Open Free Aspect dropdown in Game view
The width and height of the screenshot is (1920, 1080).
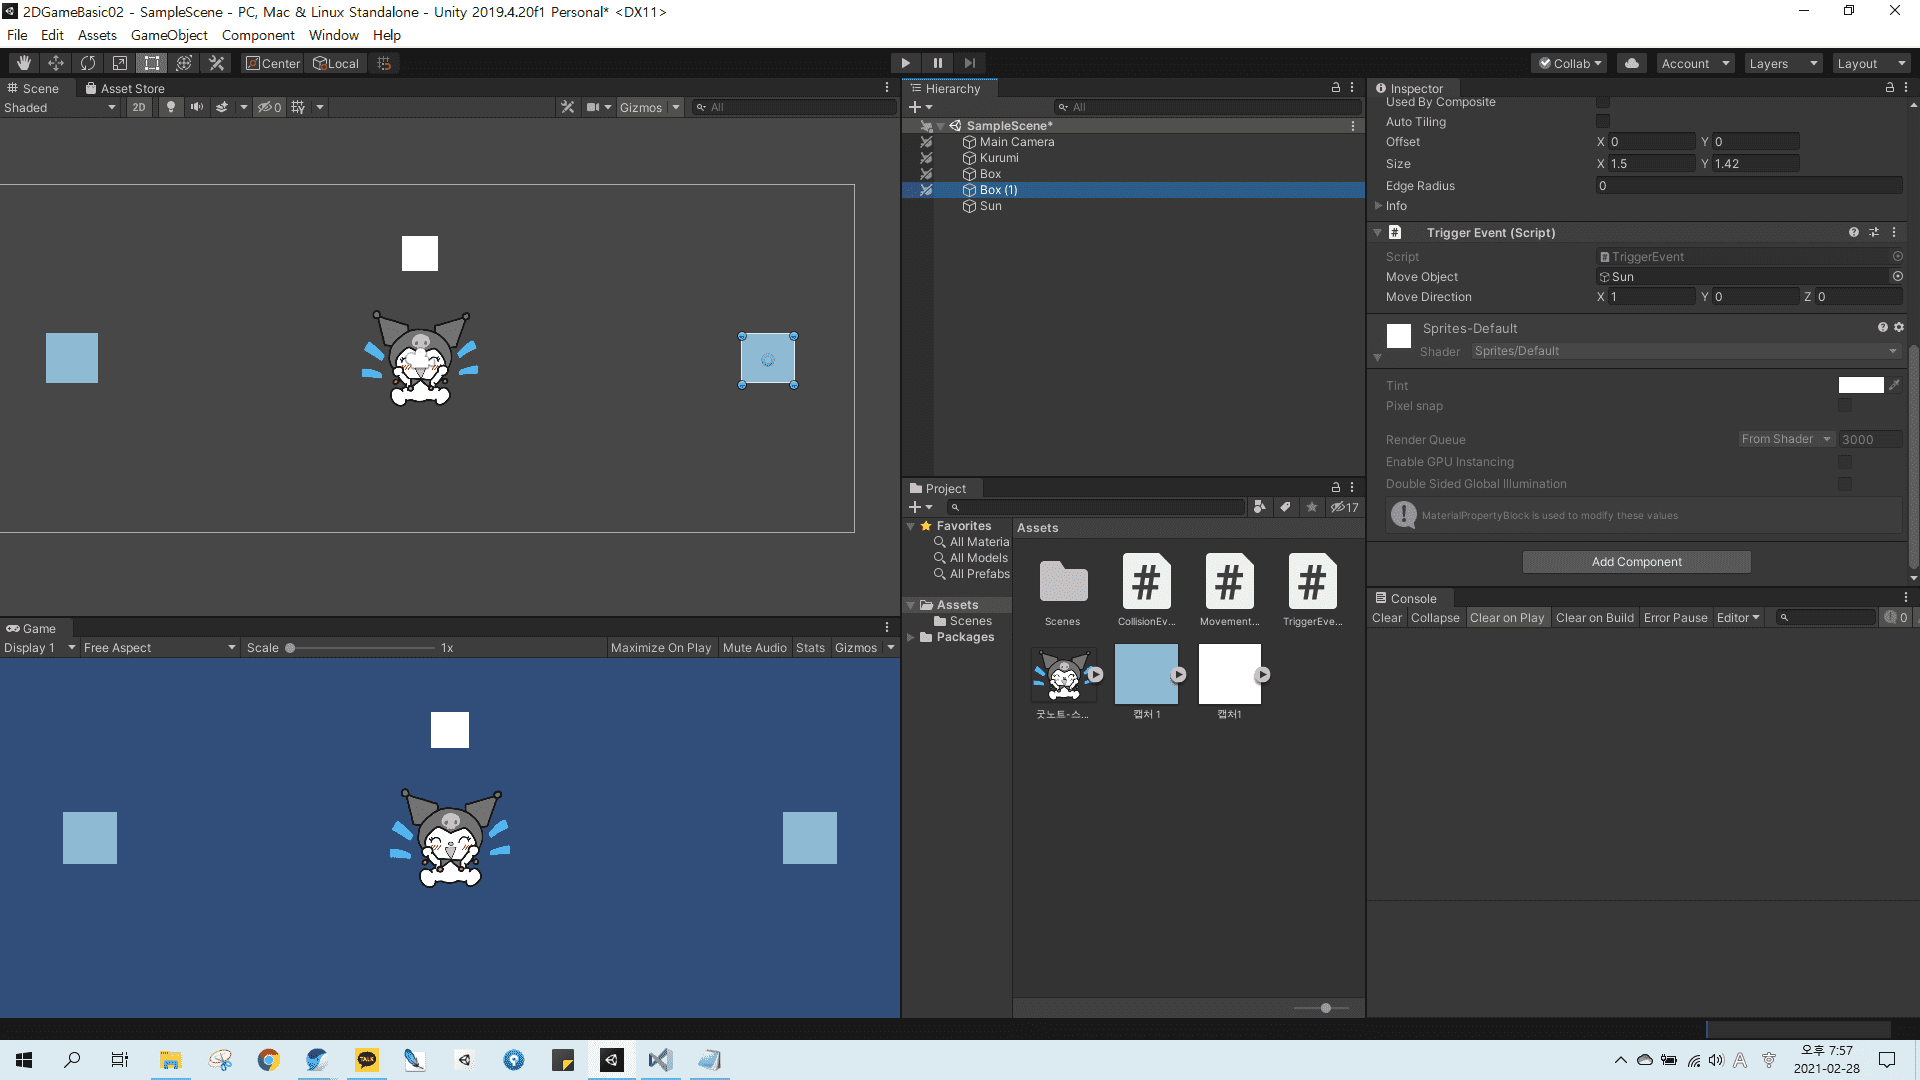point(160,647)
